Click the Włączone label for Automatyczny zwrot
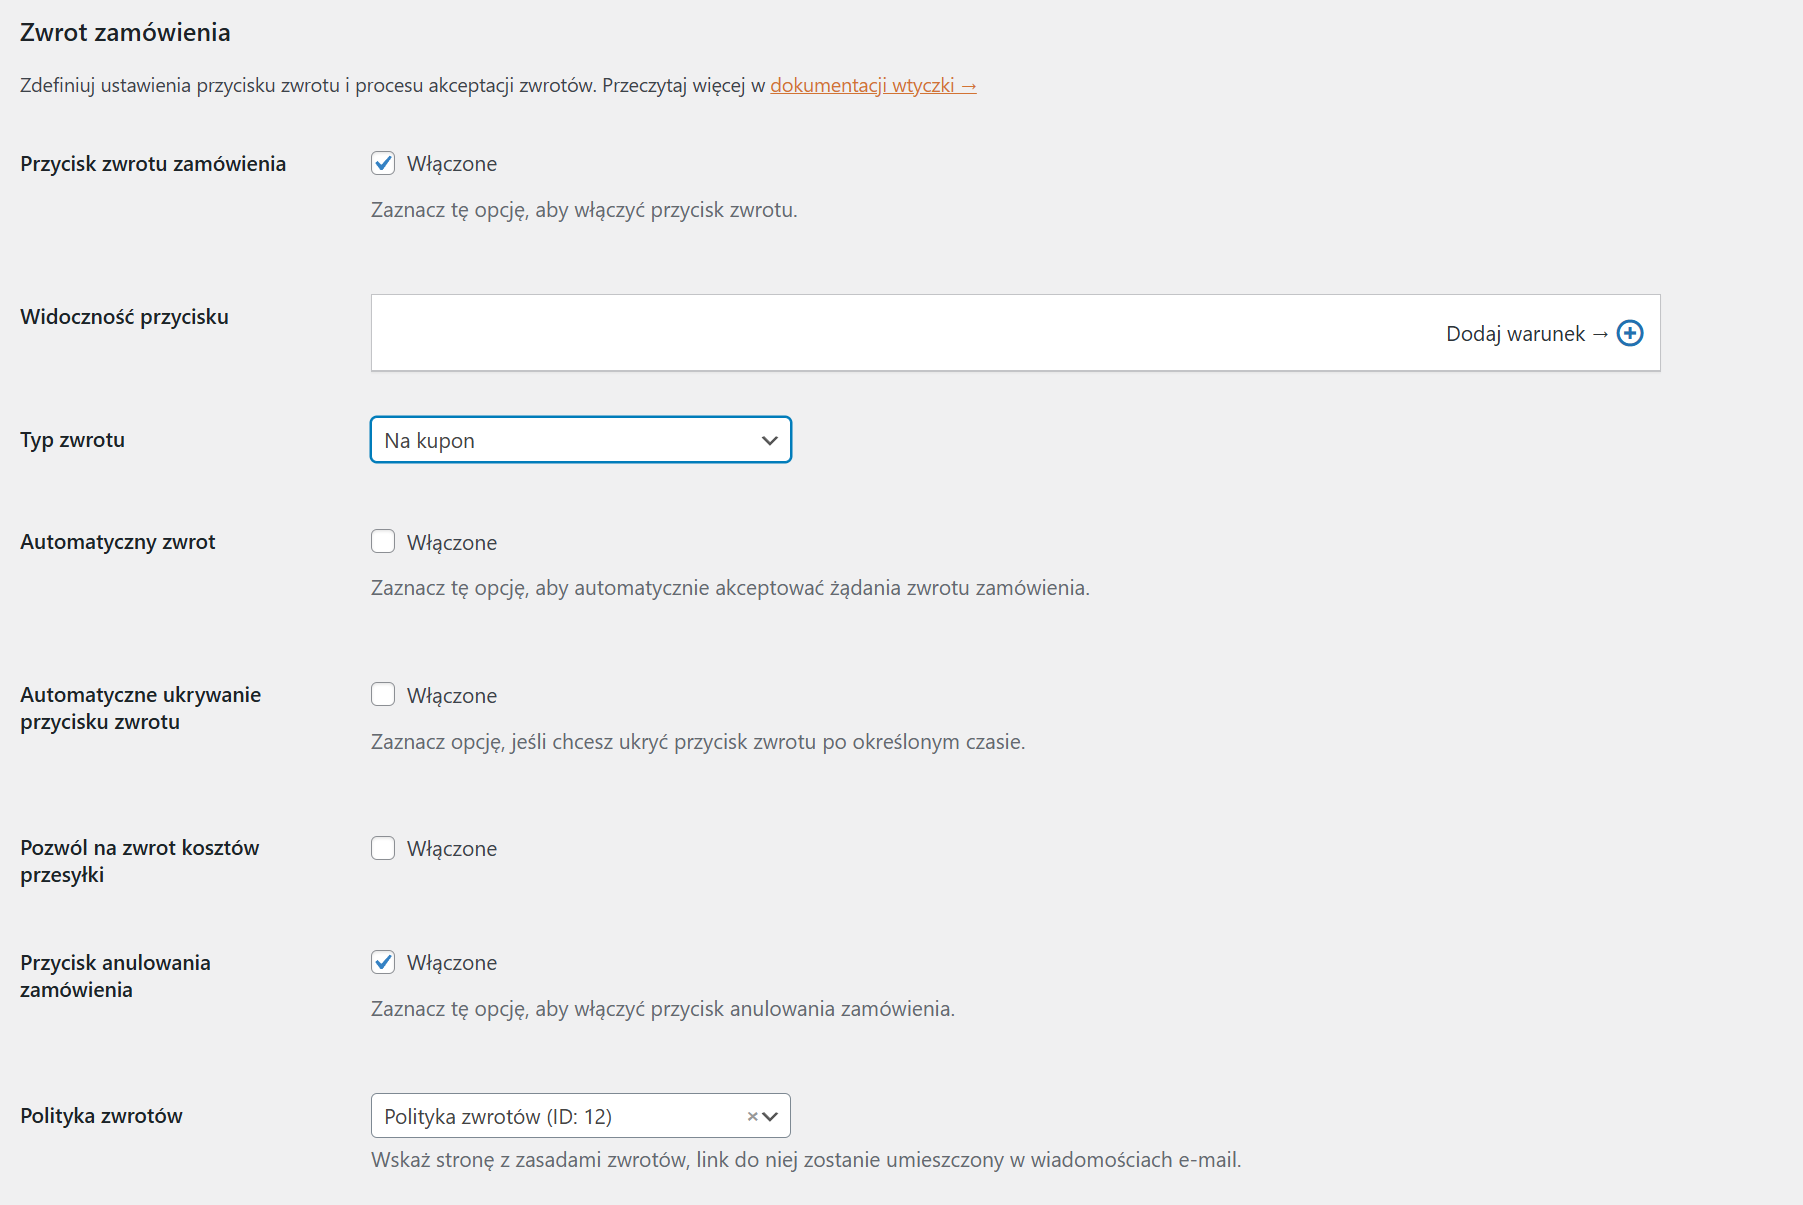 coord(452,543)
